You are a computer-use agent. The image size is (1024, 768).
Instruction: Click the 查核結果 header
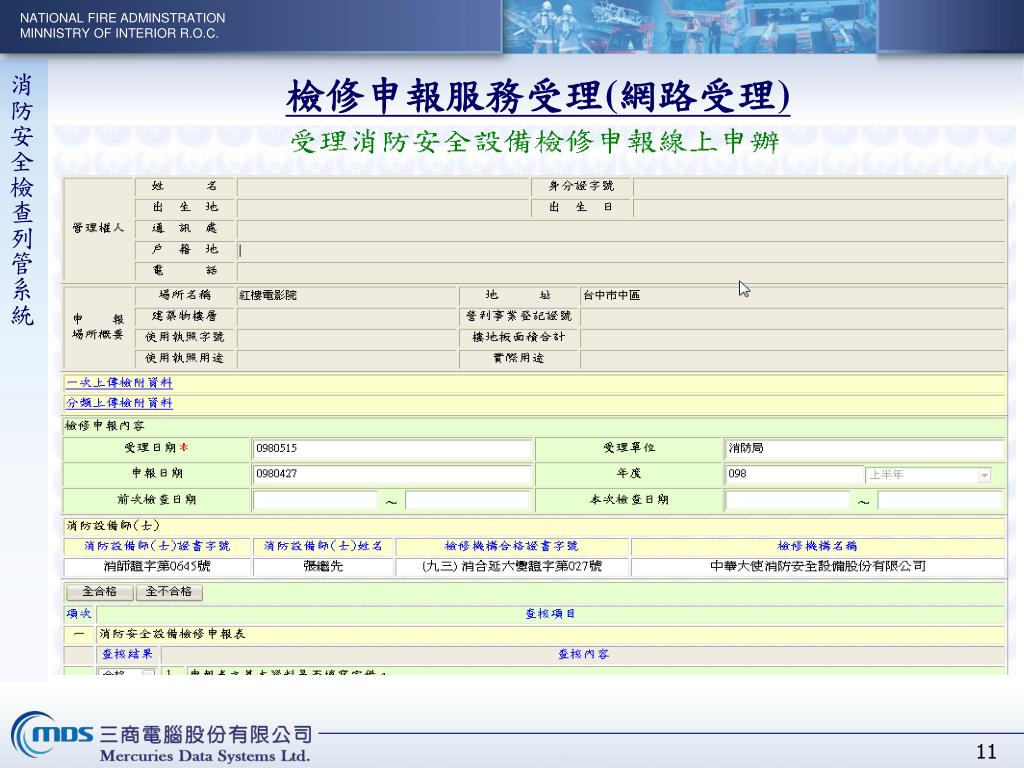coord(127,654)
